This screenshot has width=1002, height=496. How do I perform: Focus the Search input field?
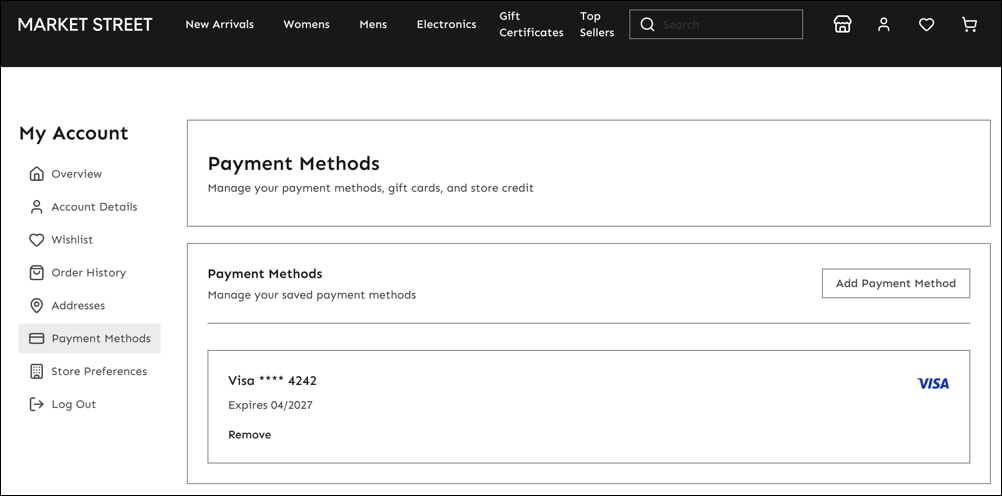pyautogui.click(x=716, y=24)
